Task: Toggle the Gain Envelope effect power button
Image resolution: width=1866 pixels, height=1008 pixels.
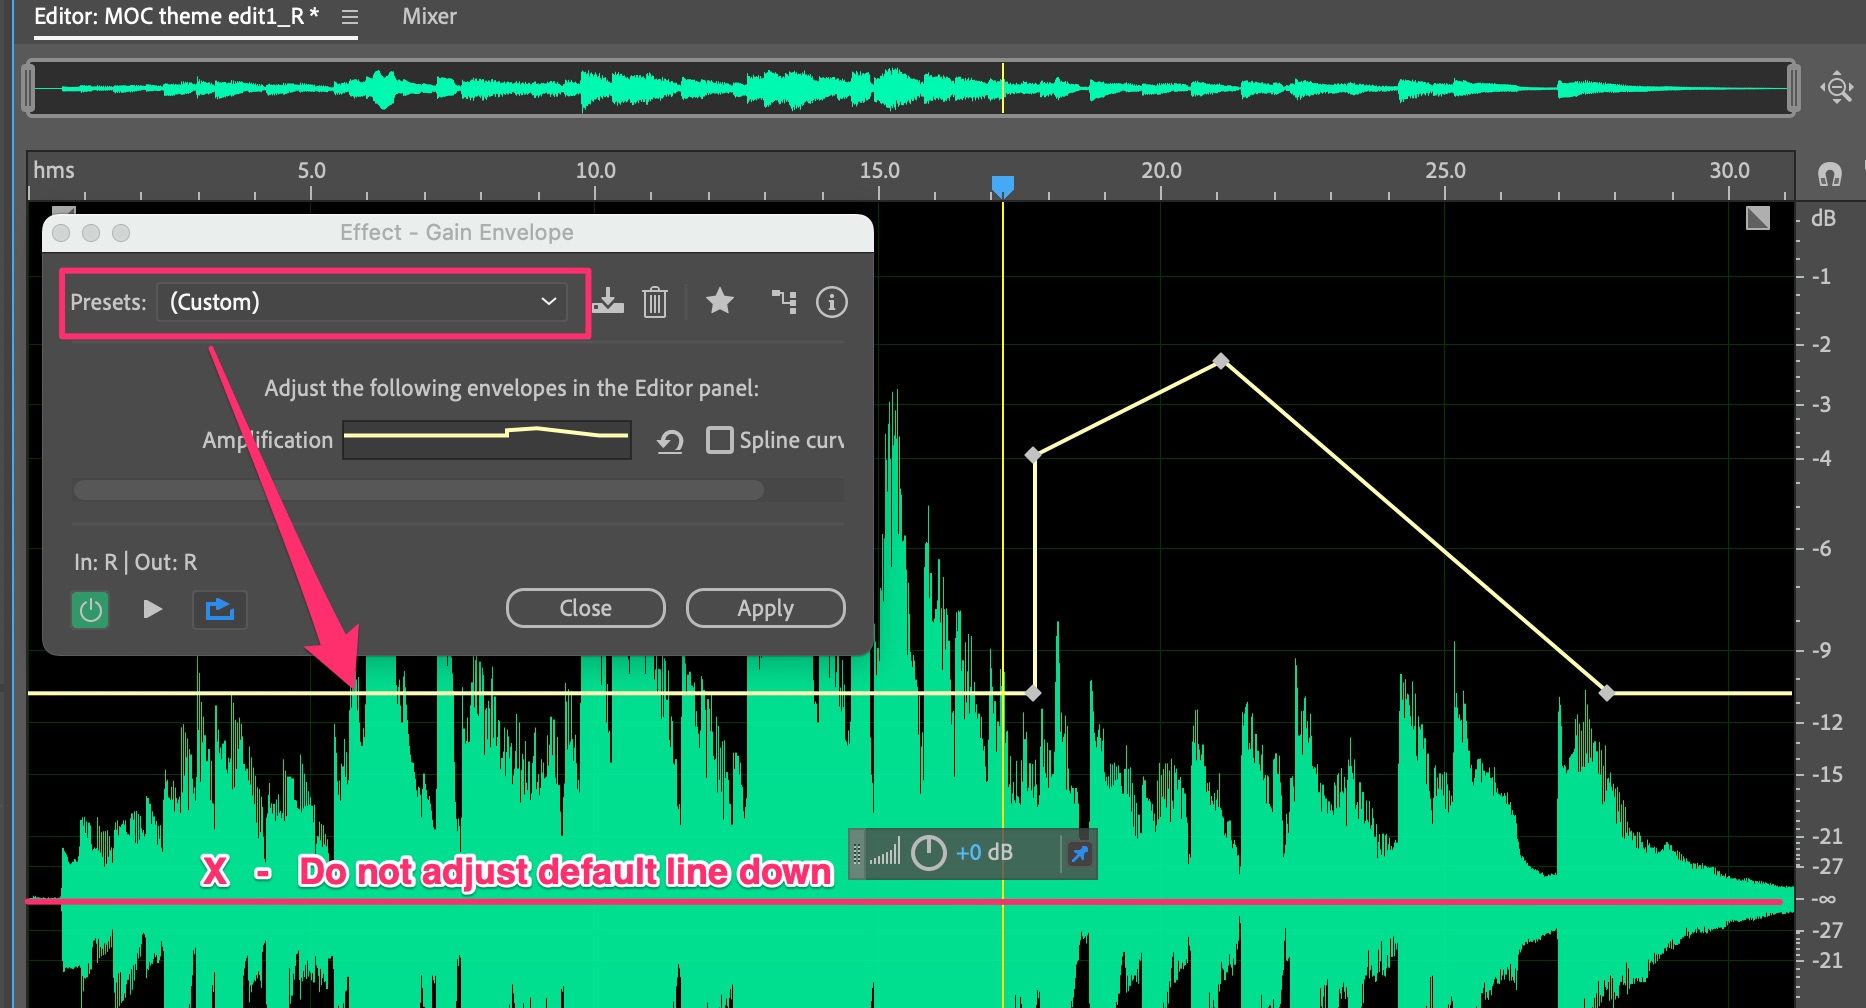Action: click(90, 610)
